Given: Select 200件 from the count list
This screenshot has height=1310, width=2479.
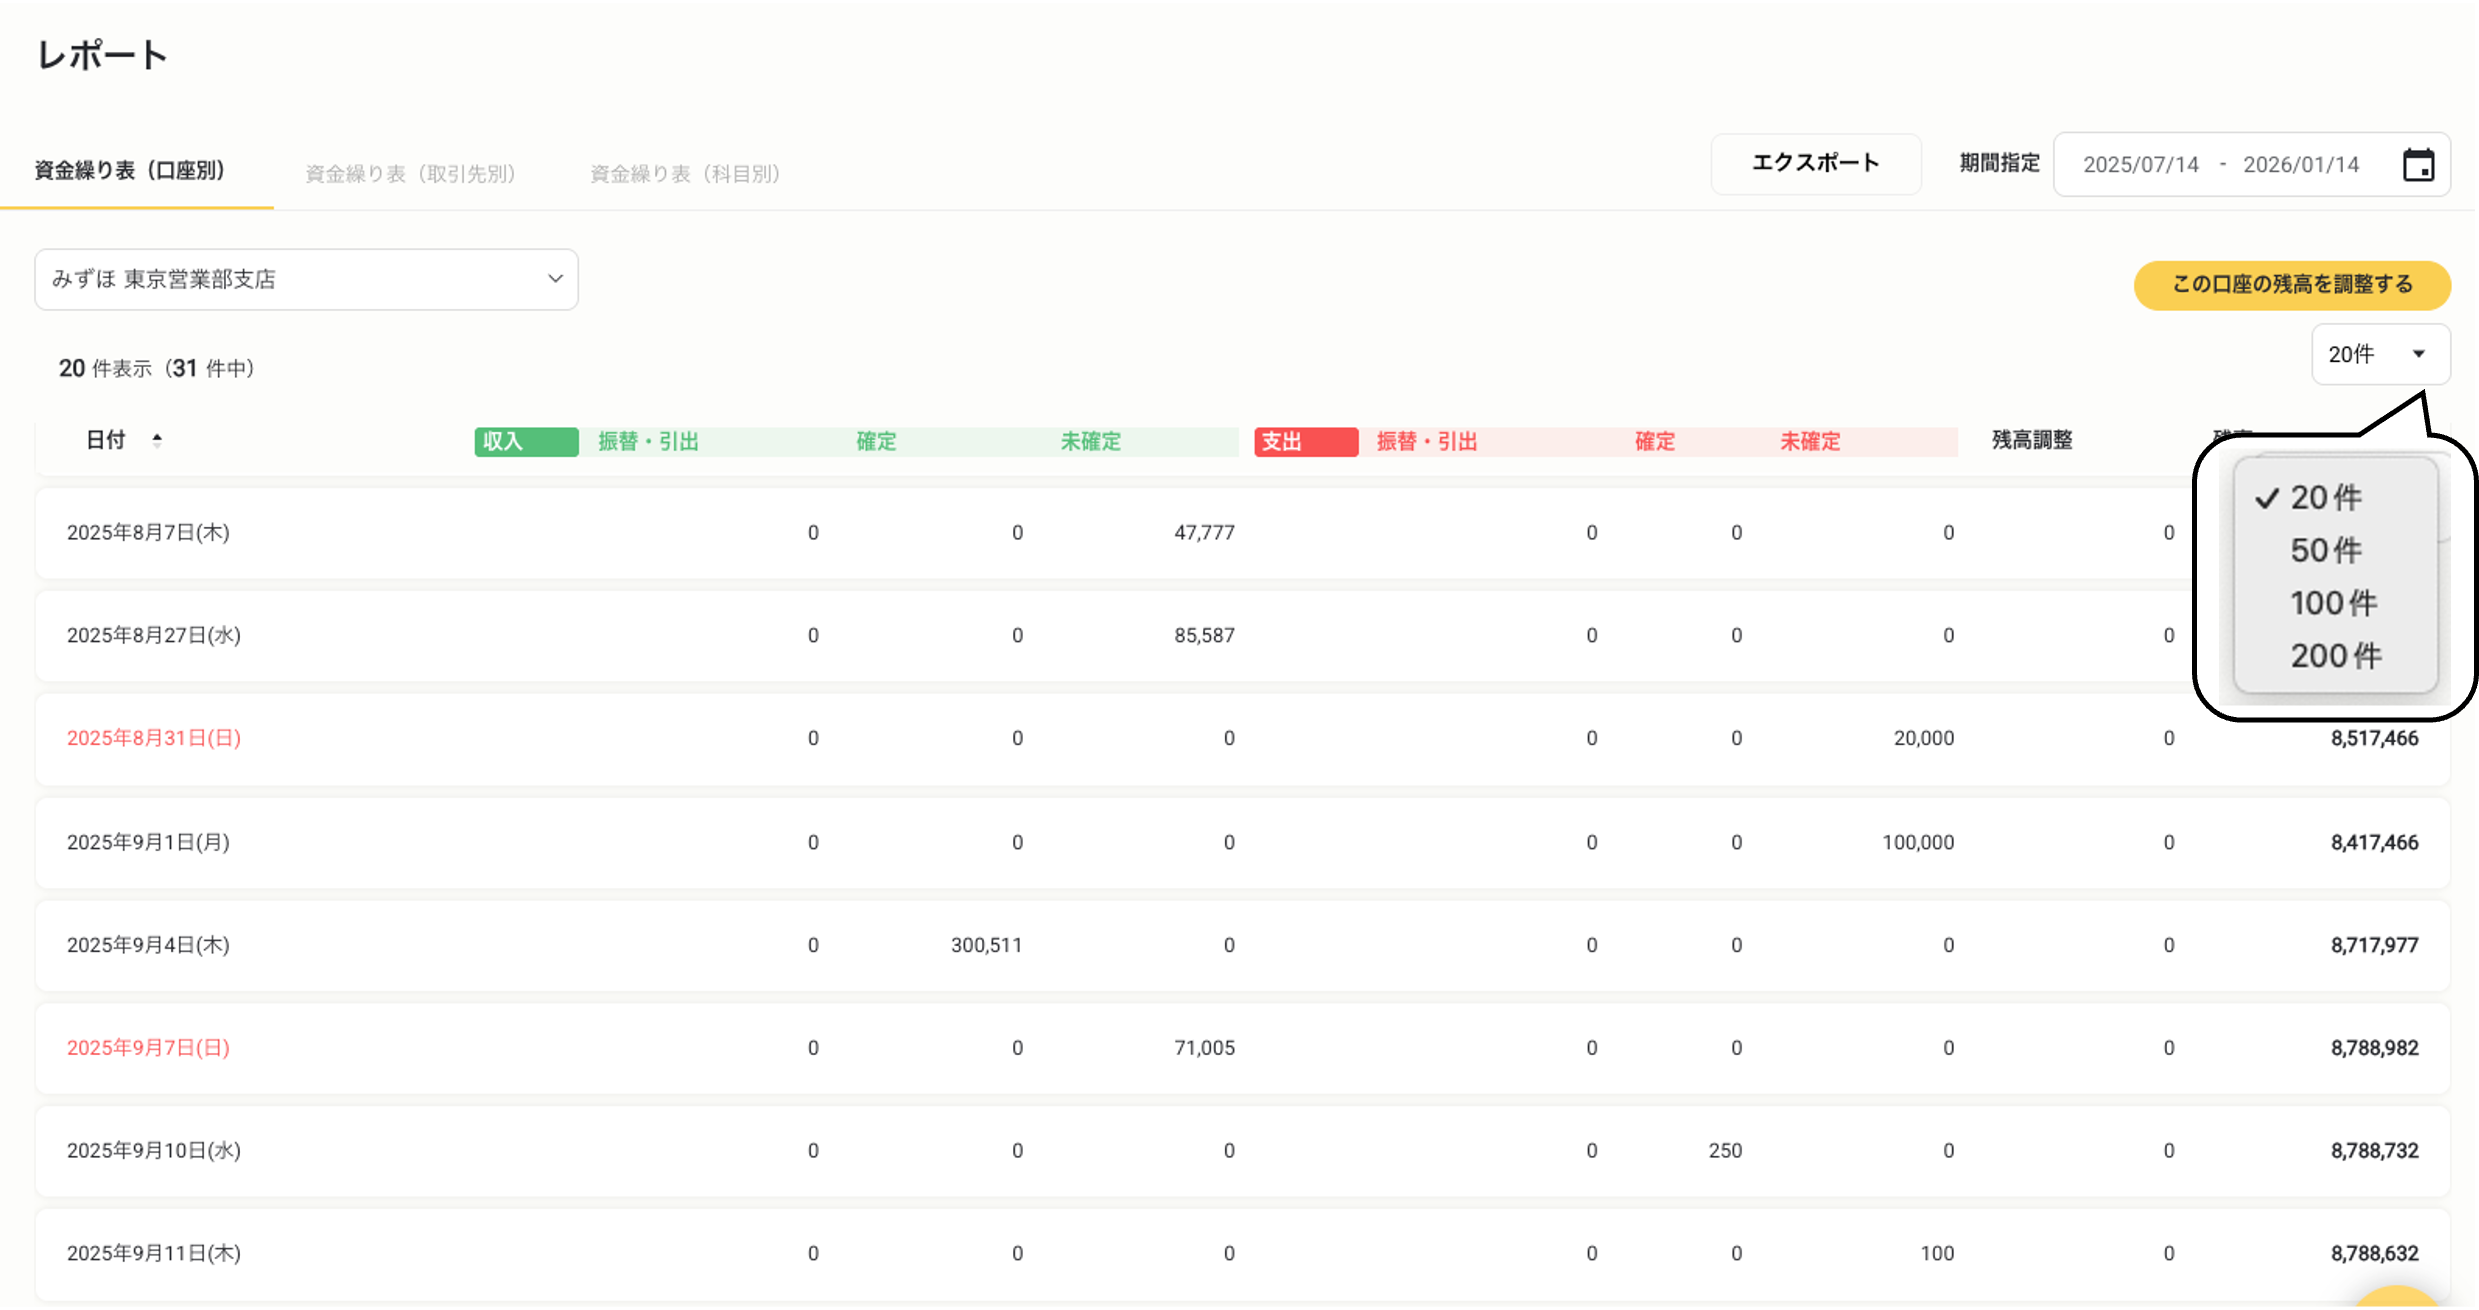Looking at the screenshot, I should (2335, 655).
